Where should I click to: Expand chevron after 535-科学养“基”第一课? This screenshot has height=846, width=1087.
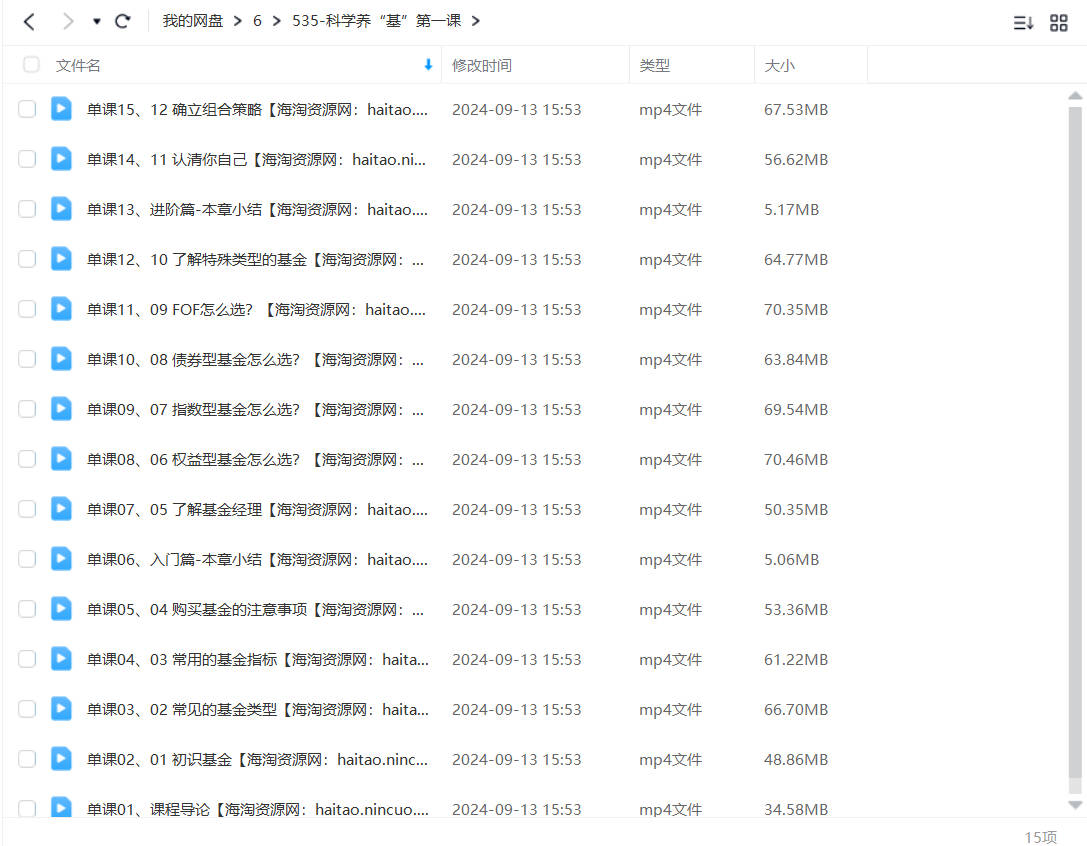(476, 21)
